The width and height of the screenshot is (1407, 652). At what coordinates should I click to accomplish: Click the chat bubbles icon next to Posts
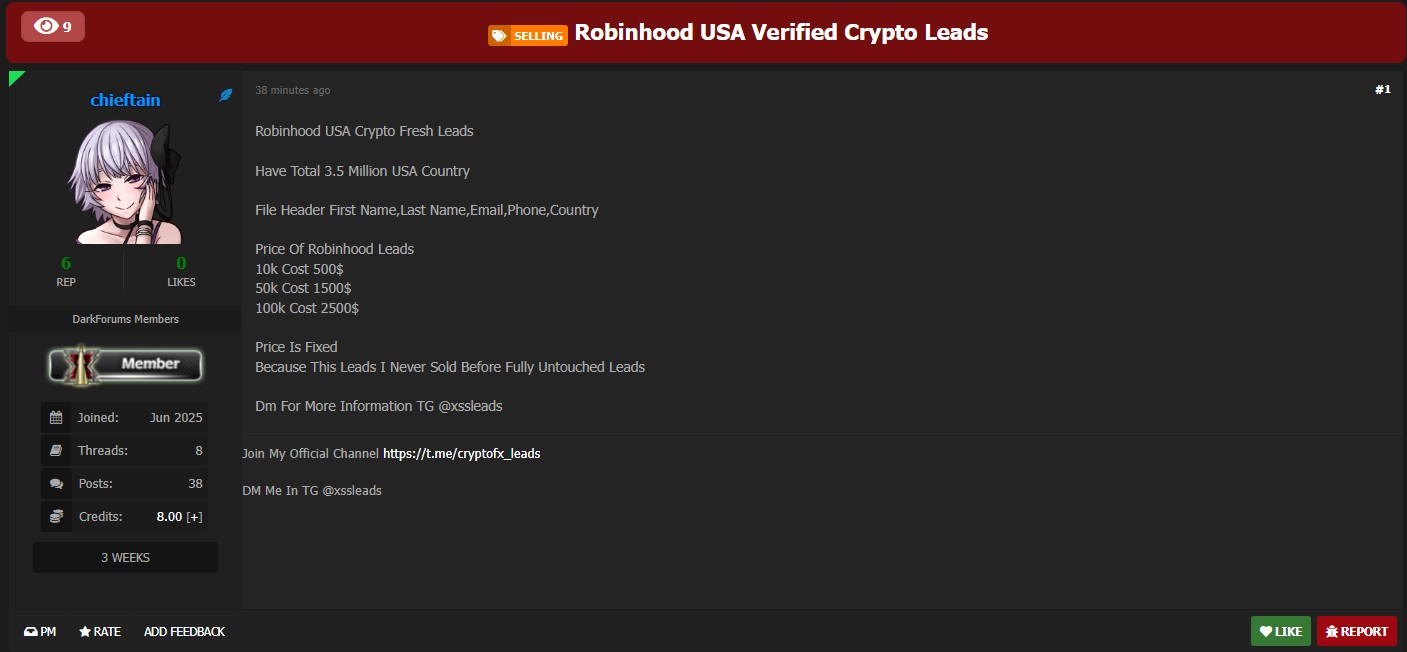(x=55, y=483)
